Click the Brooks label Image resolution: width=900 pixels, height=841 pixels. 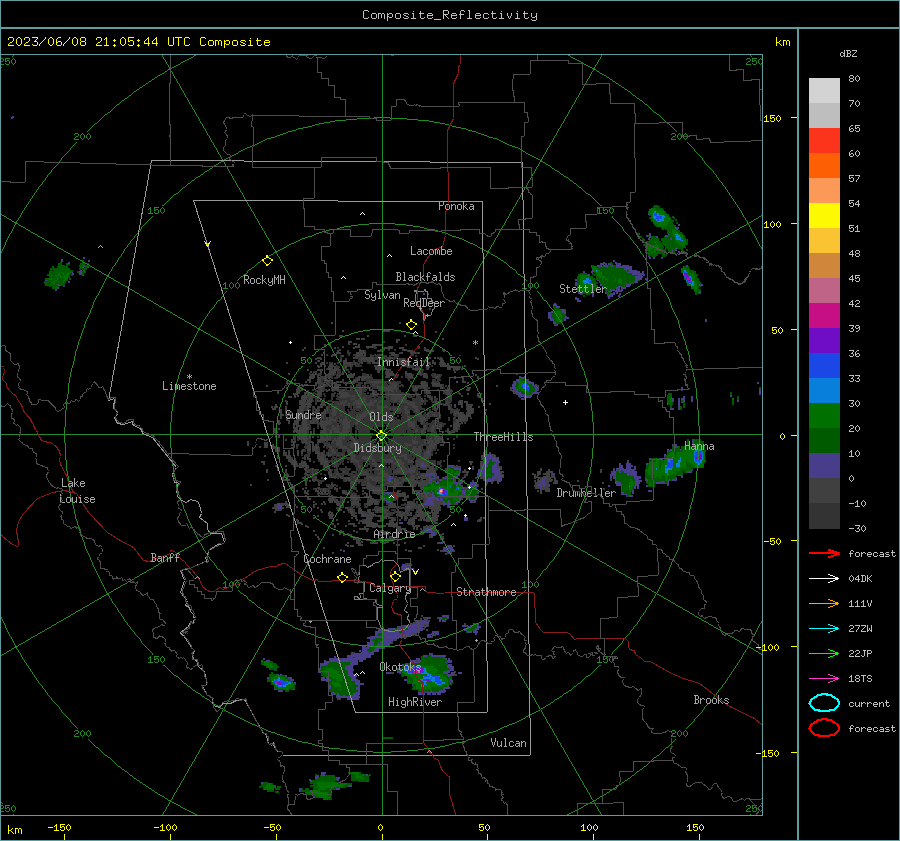point(711,700)
